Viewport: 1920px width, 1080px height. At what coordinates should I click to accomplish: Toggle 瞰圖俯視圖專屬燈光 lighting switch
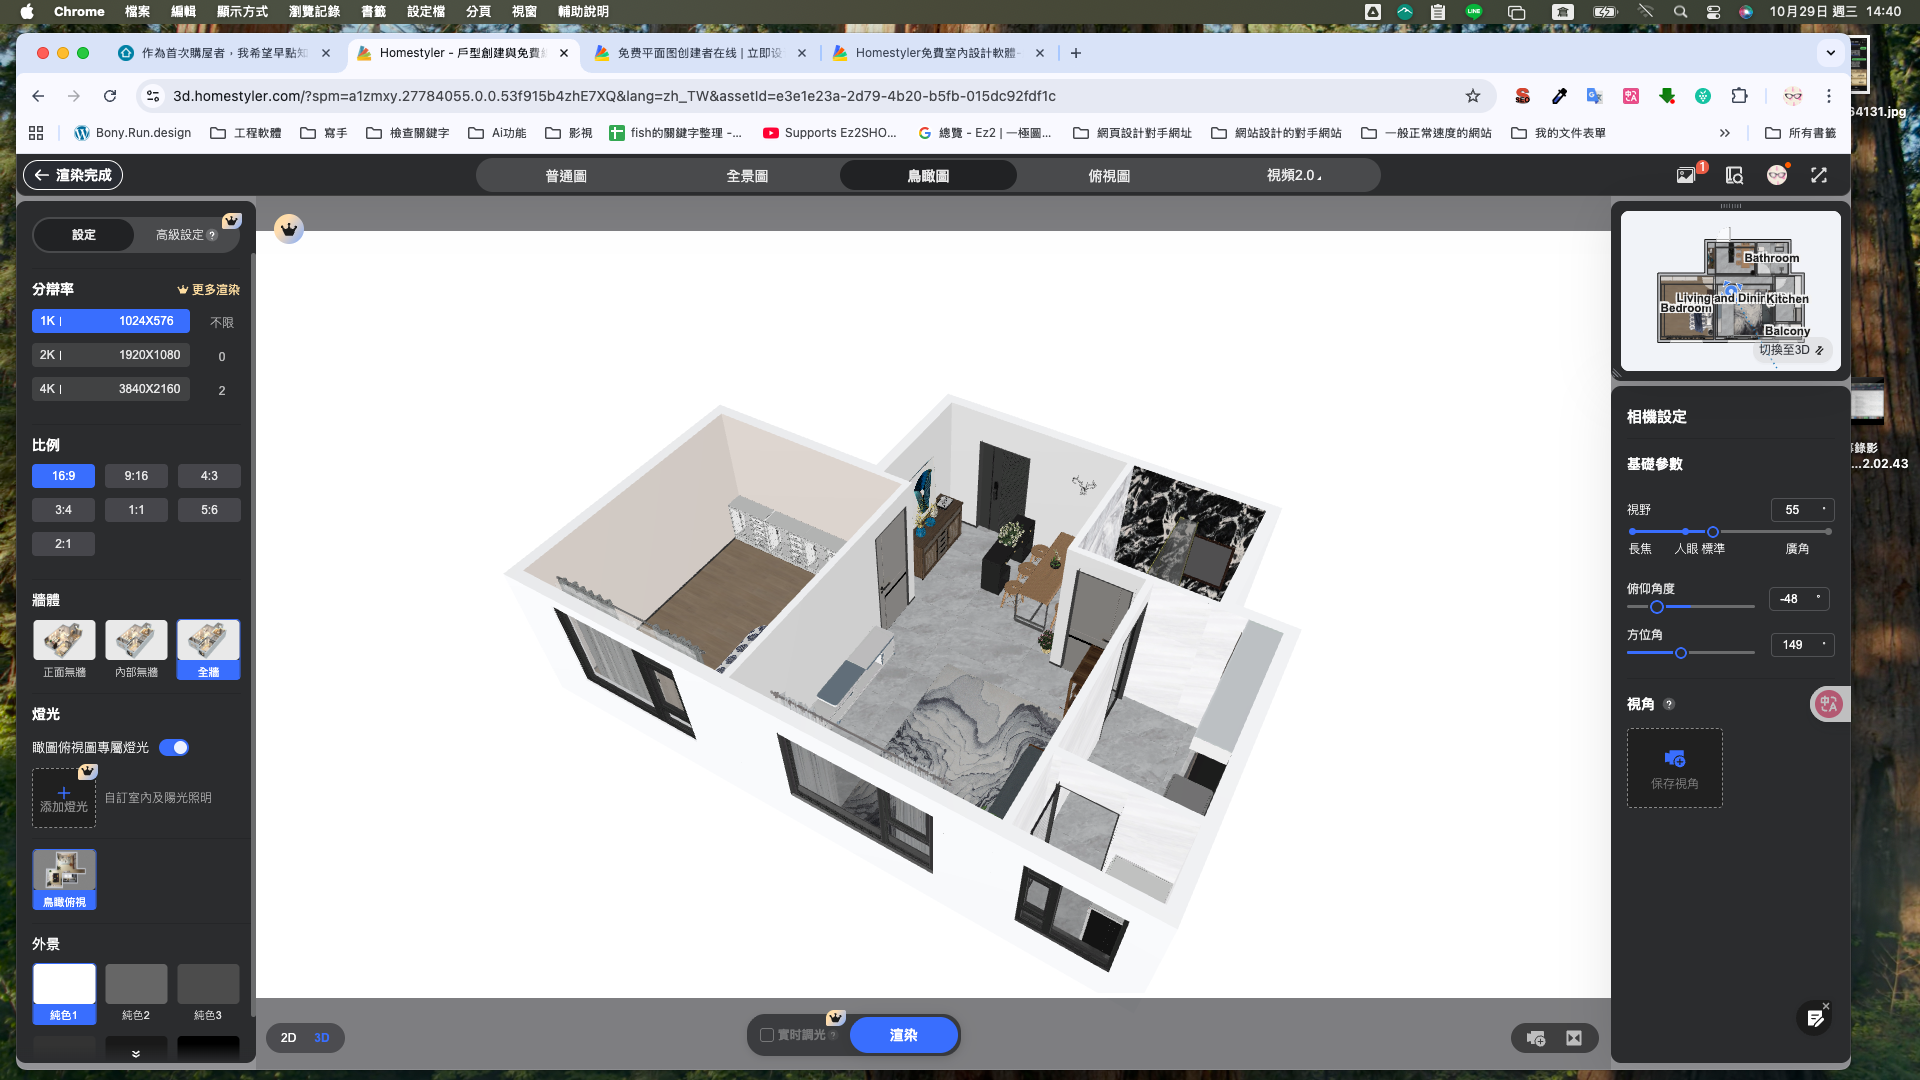coord(174,747)
